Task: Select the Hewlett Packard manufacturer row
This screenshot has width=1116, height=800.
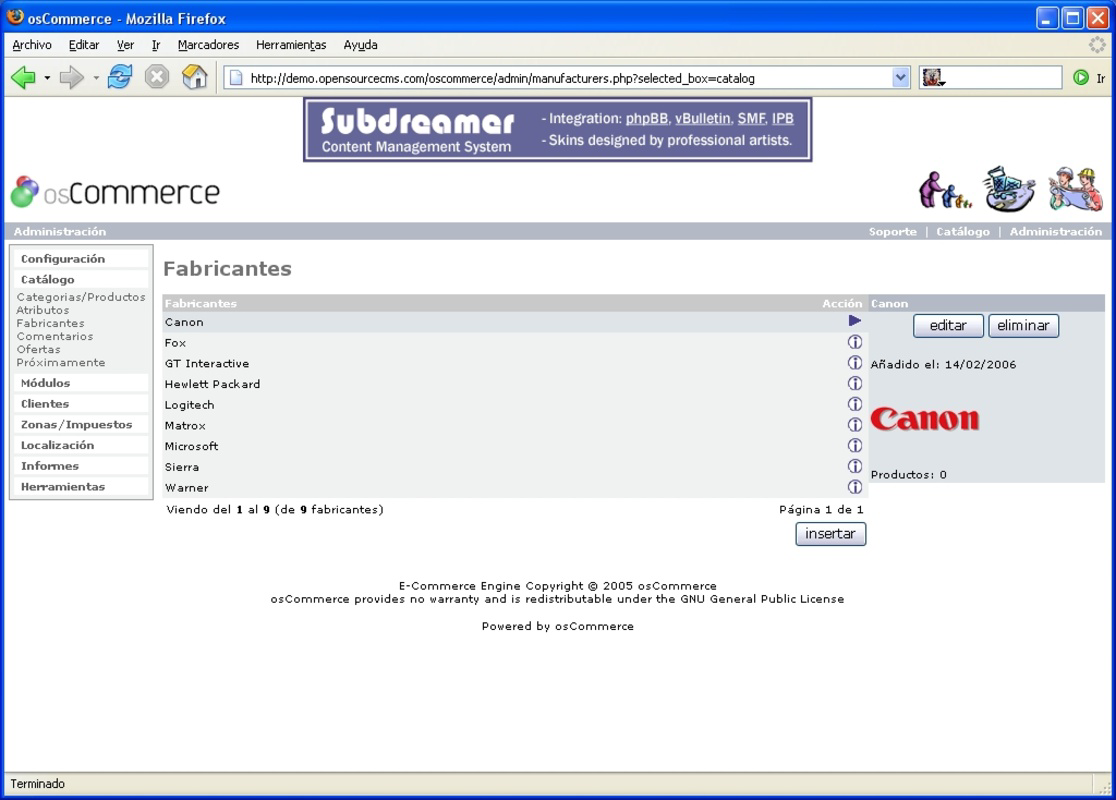Action: click(515, 384)
